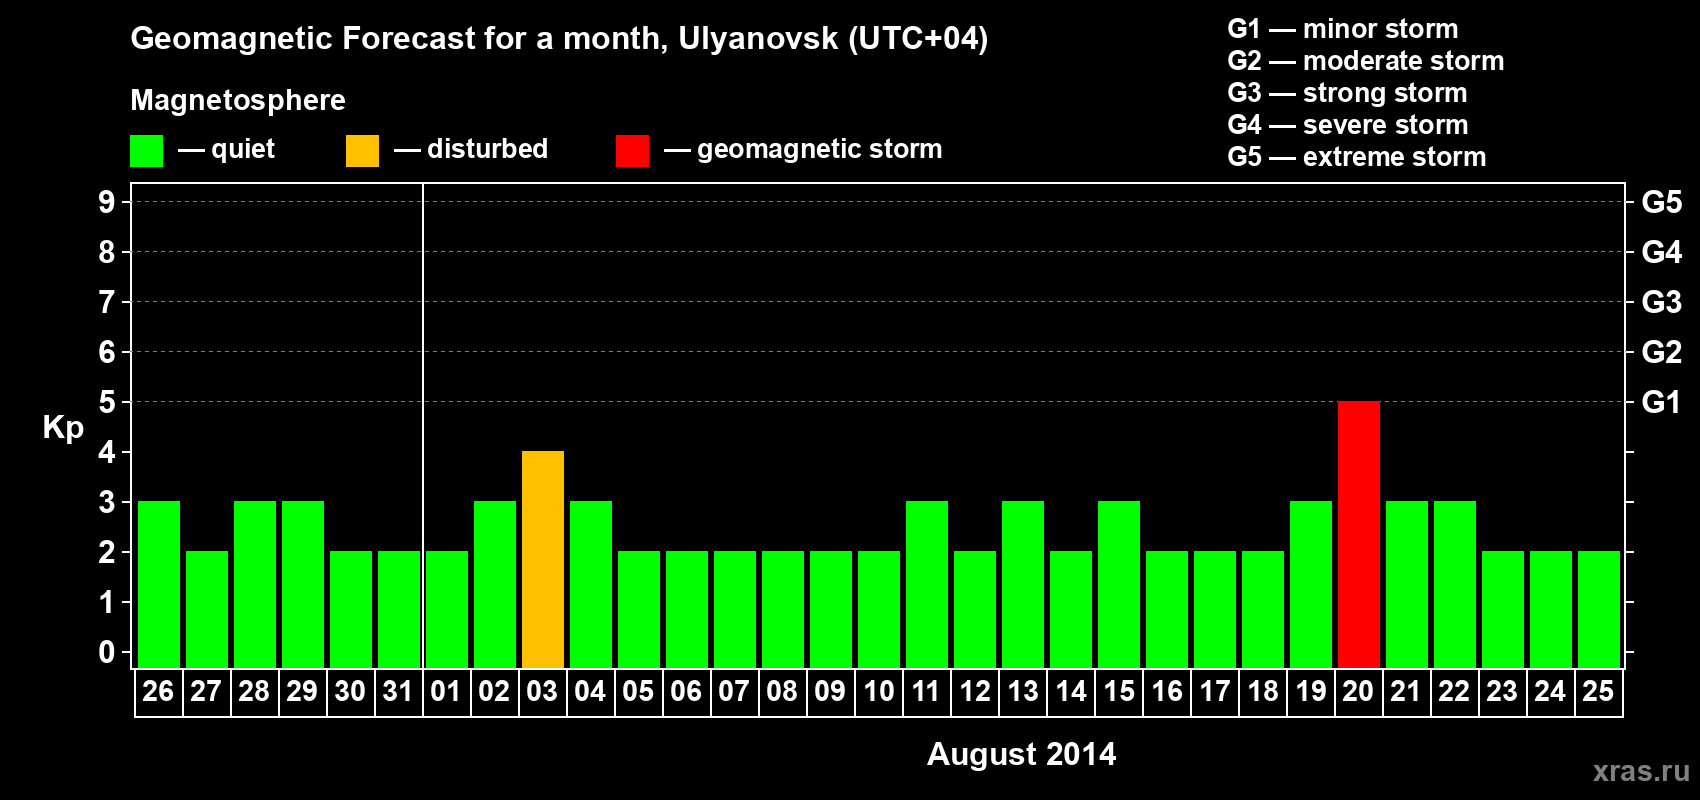The width and height of the screenshot is (1700, 800).
Task: Select the red storm bar for August 20
Action: (x=1359, y=535)
